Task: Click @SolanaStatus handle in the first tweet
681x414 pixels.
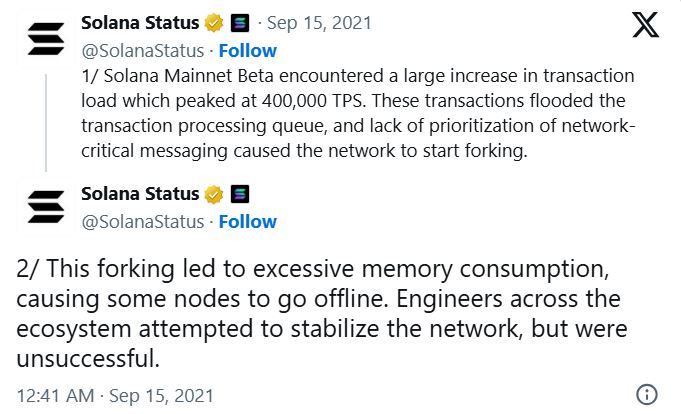Action: pyautogui.click(x=143, y=51)
